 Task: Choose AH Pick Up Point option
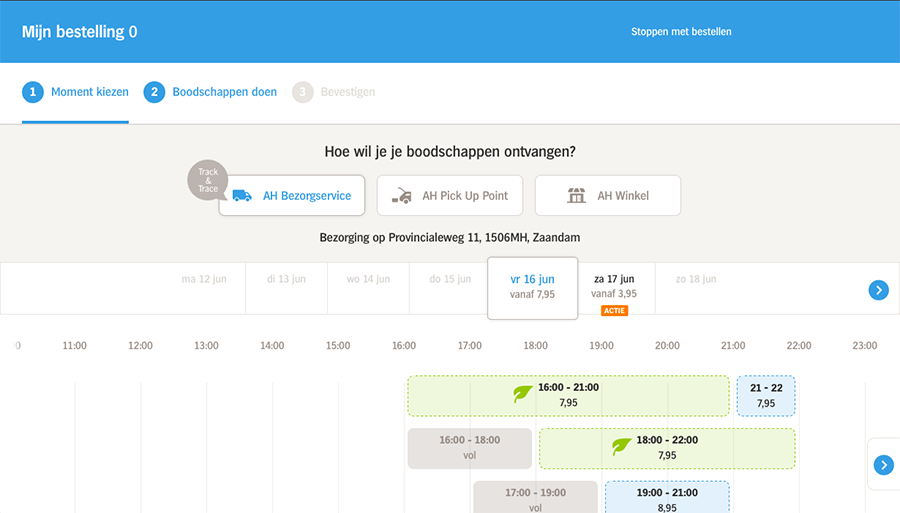450,196
